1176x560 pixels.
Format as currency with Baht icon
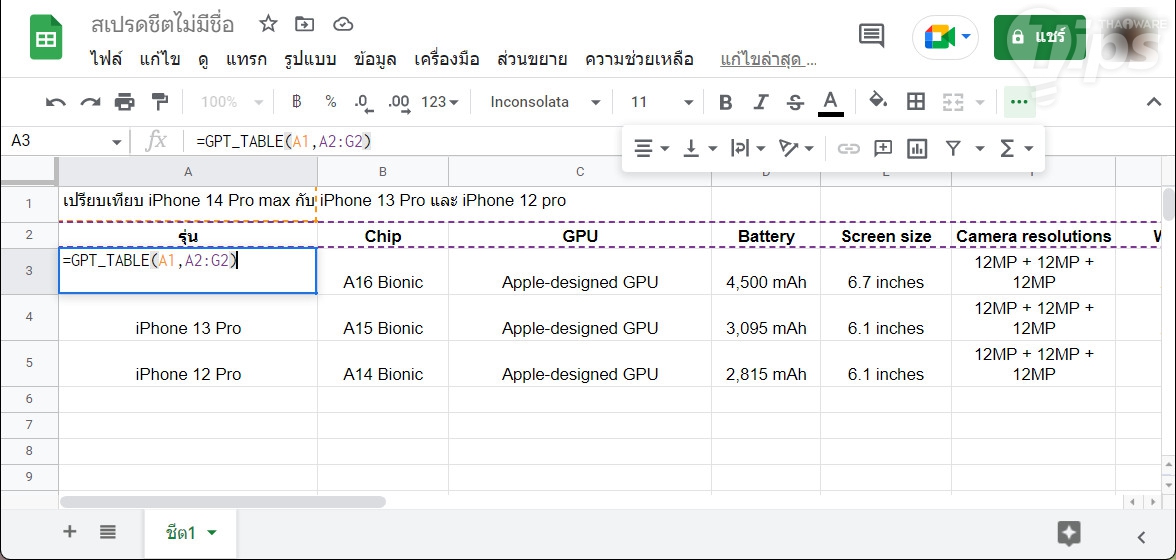pos(296,102)
